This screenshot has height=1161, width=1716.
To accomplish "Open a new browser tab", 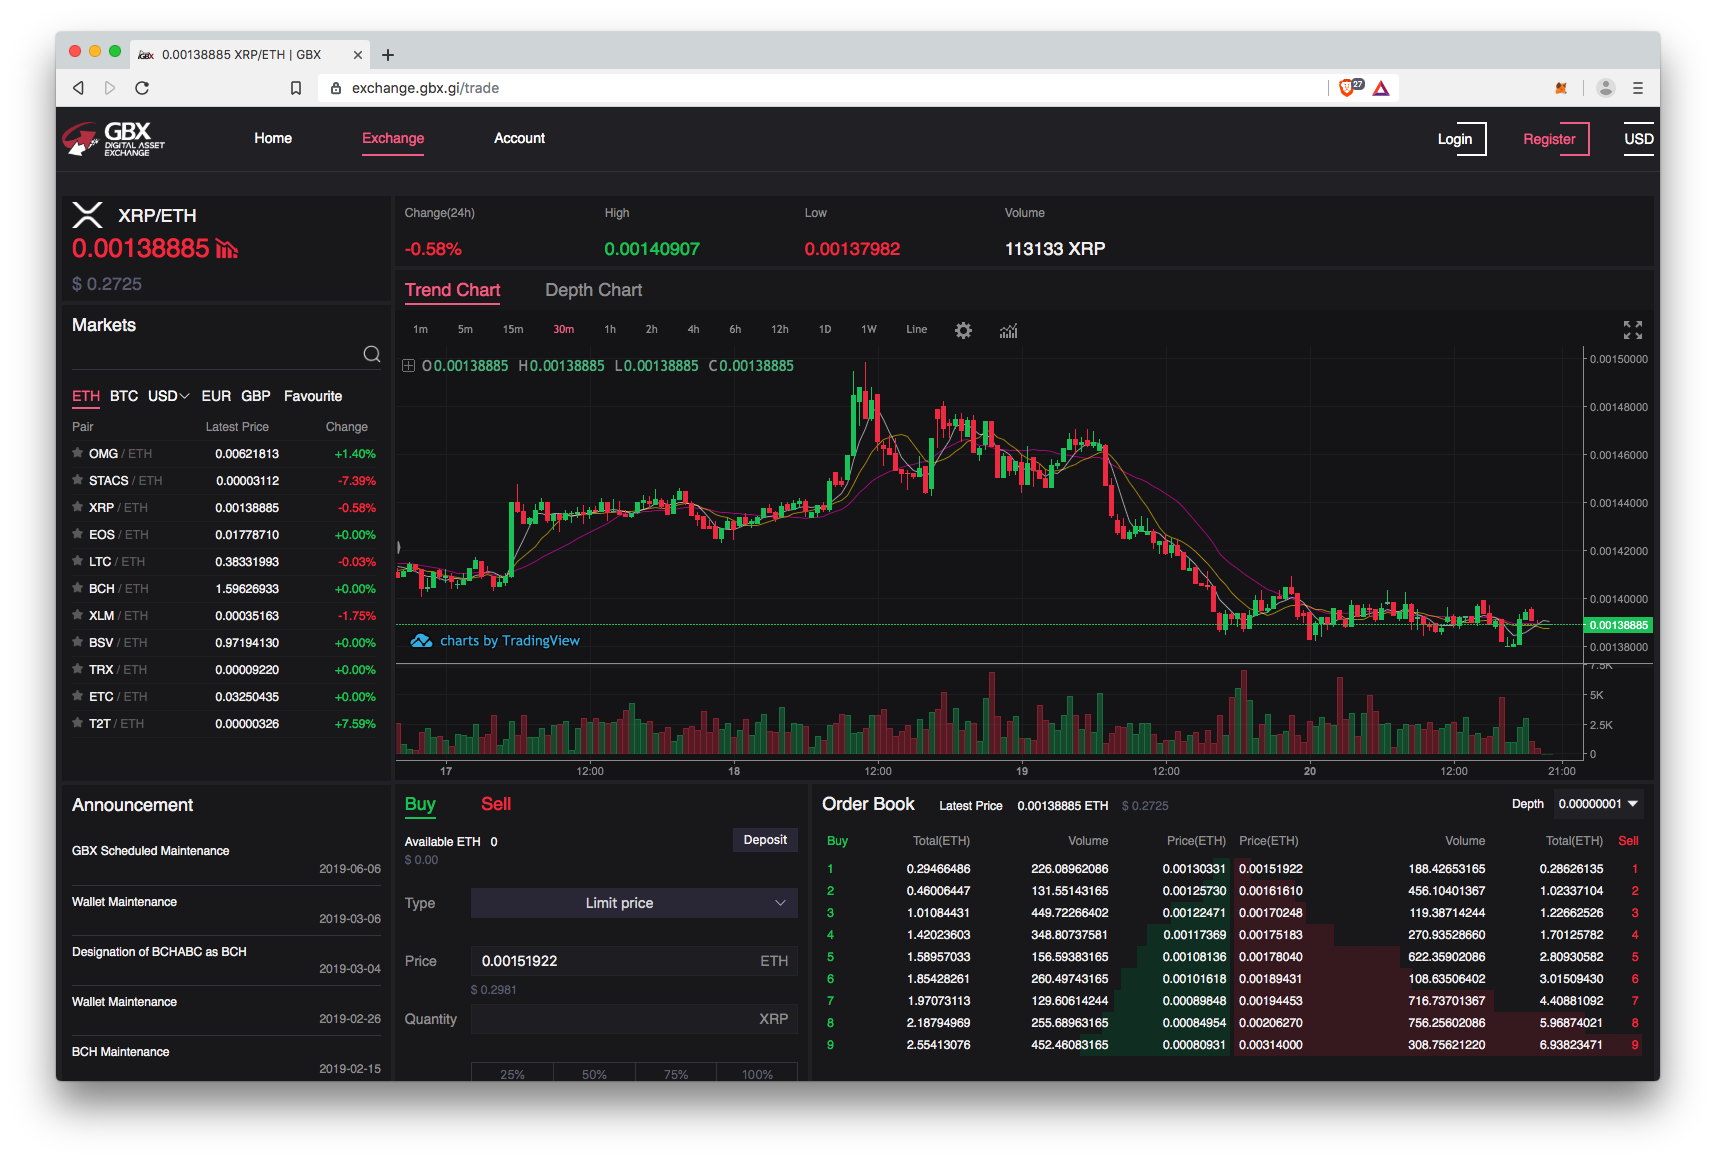I will tap(388, 55).
